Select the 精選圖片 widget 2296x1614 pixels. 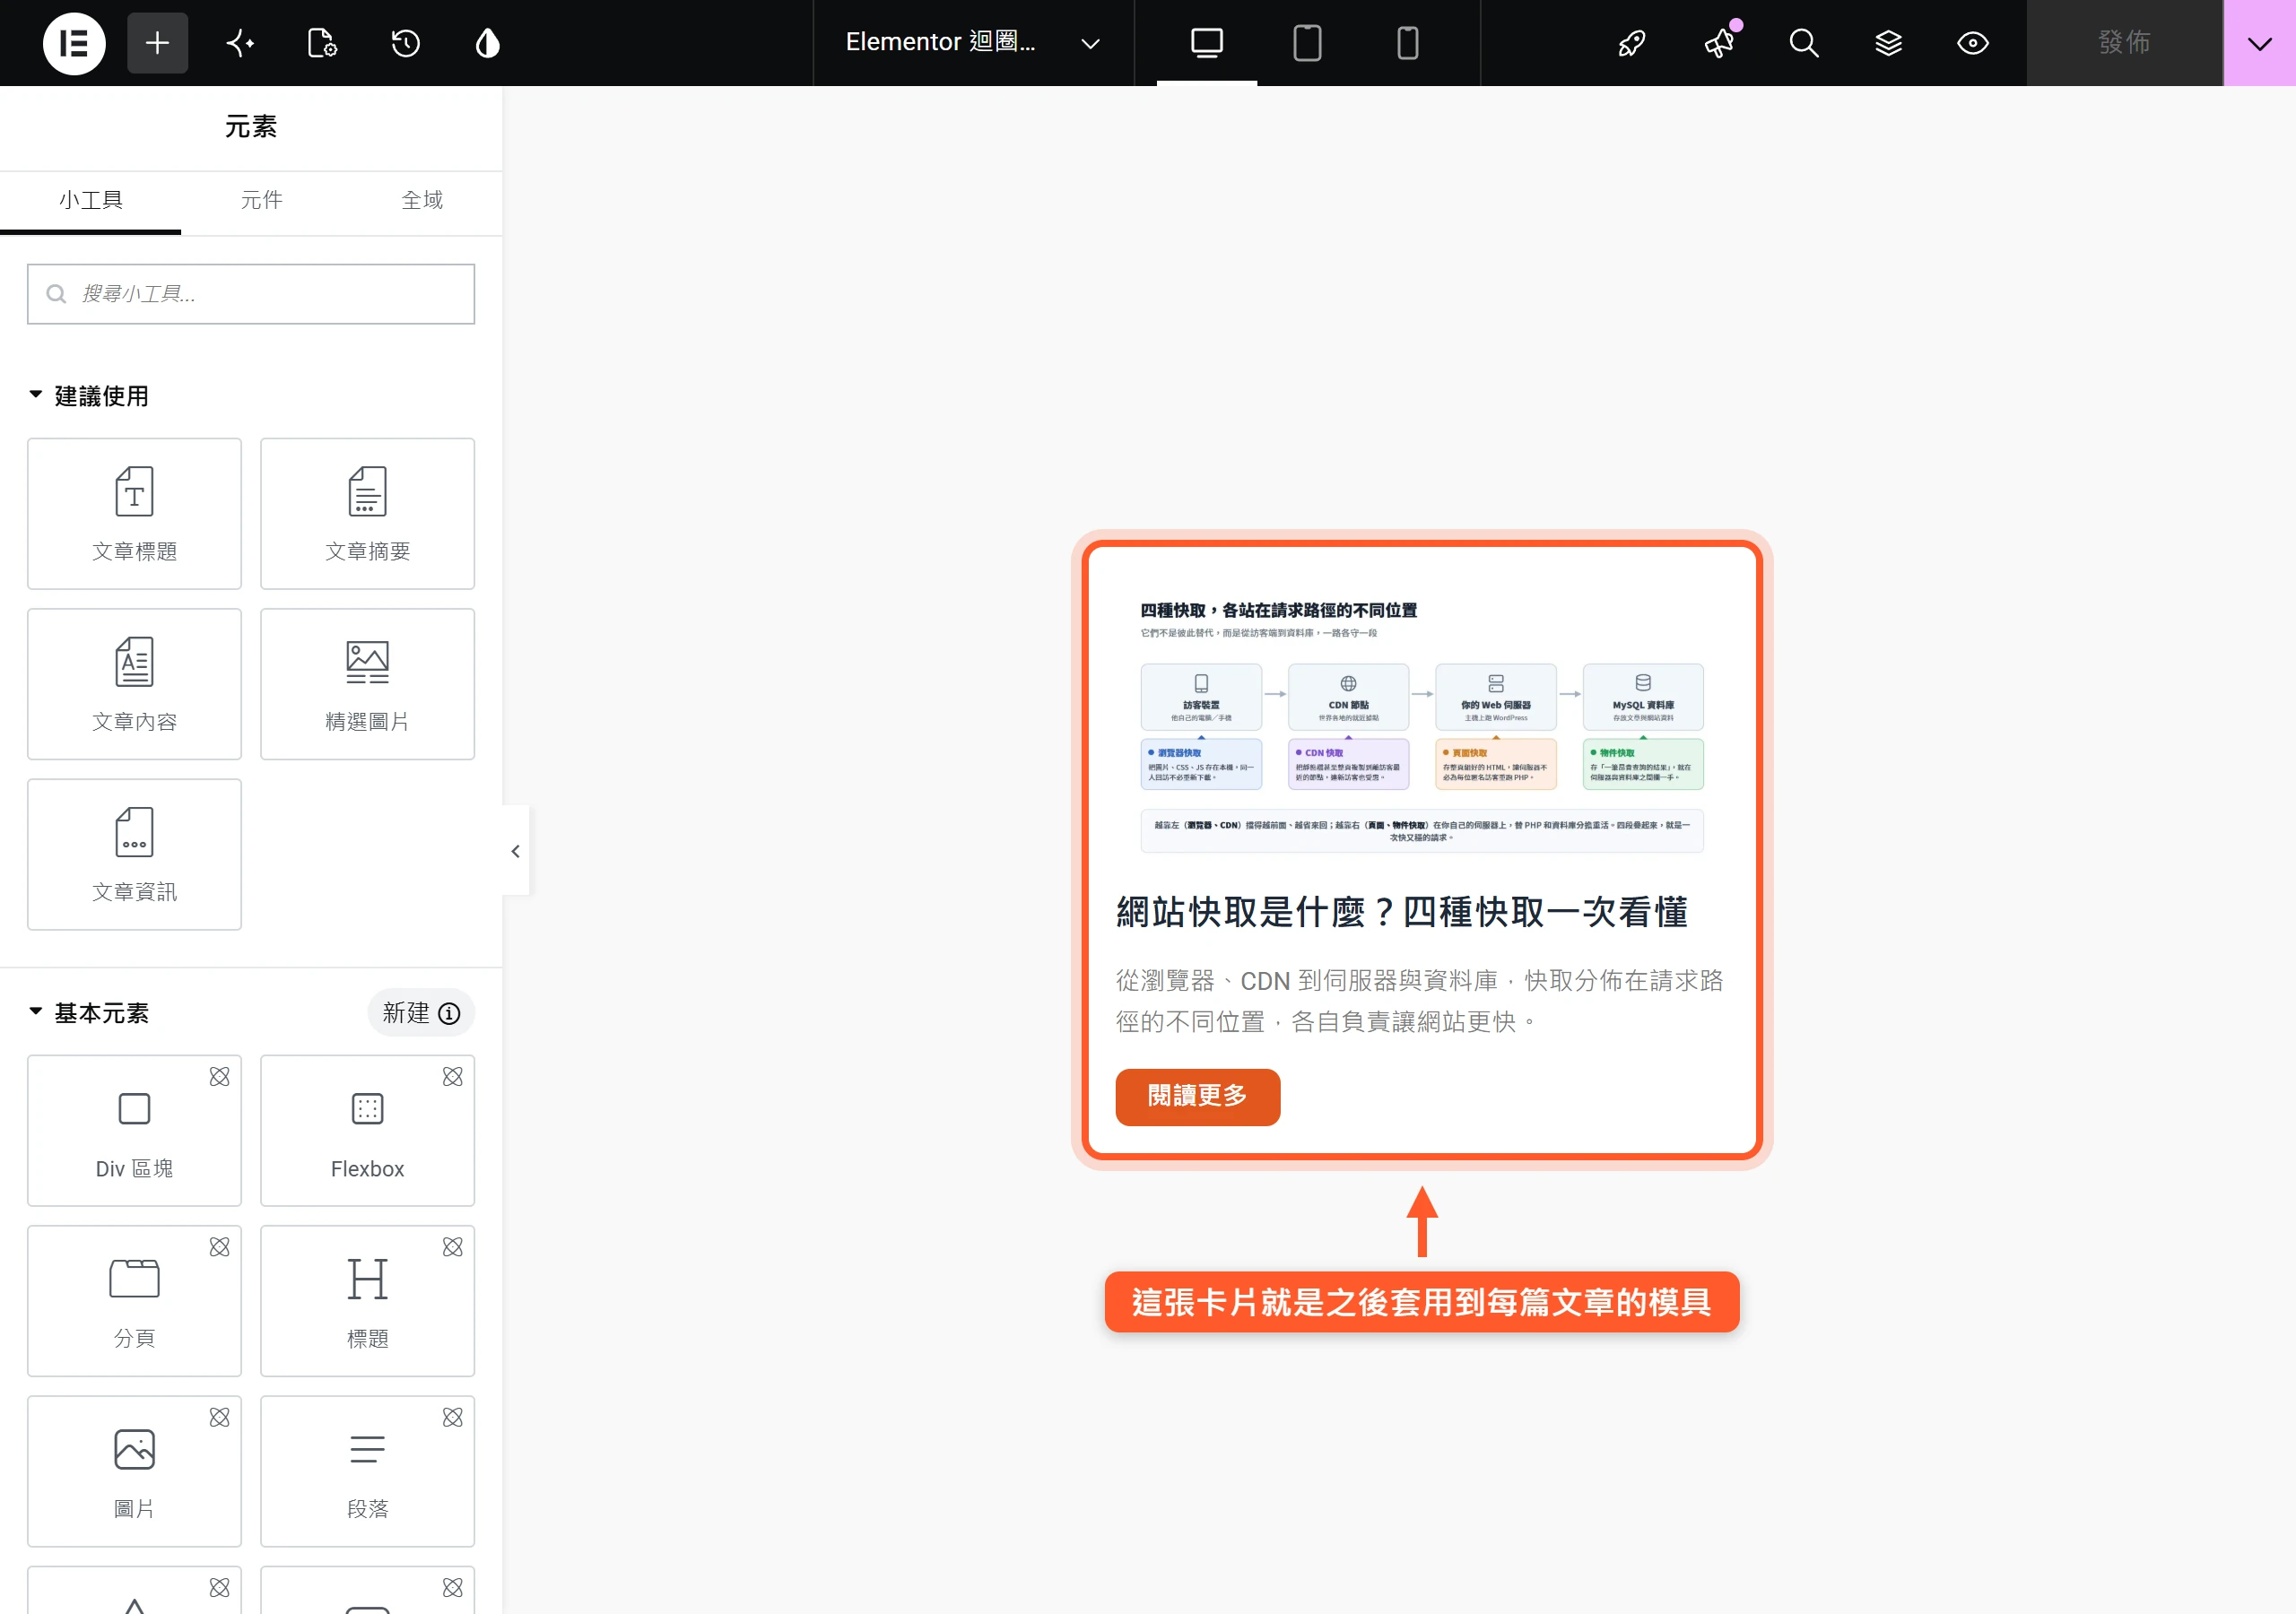pos(367,684)
